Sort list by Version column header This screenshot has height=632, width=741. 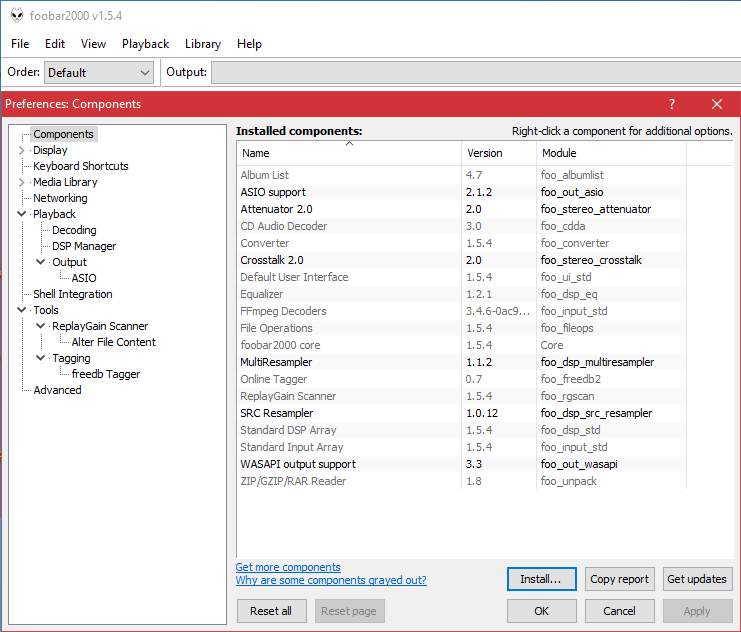pyautogui.click(x=499, y=153)
